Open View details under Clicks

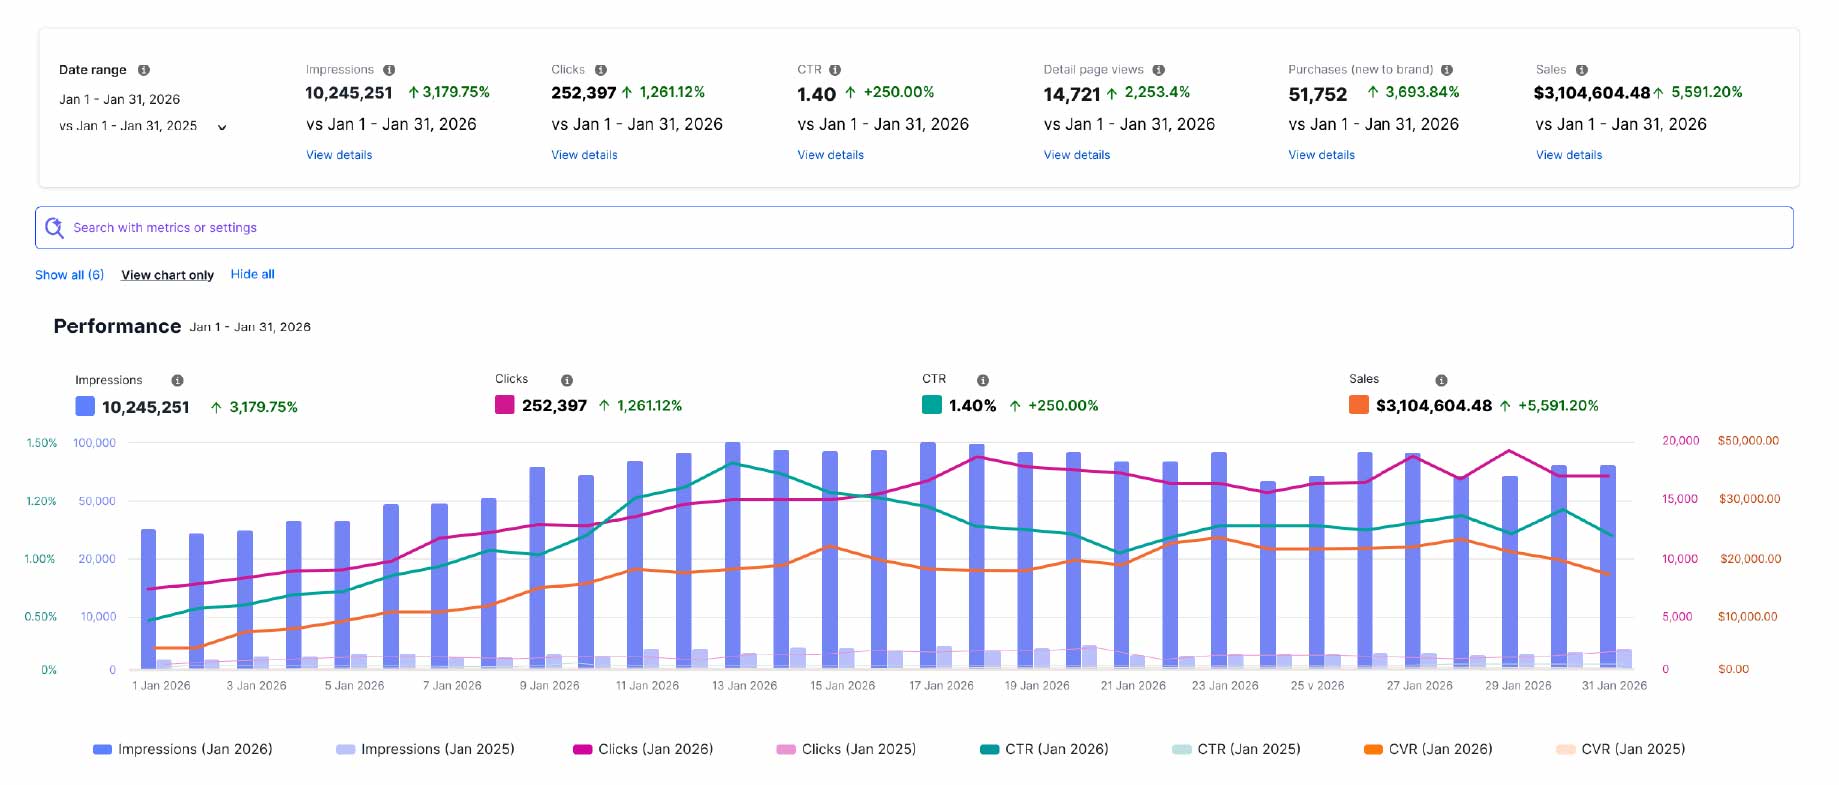click(x=584, y=155)
